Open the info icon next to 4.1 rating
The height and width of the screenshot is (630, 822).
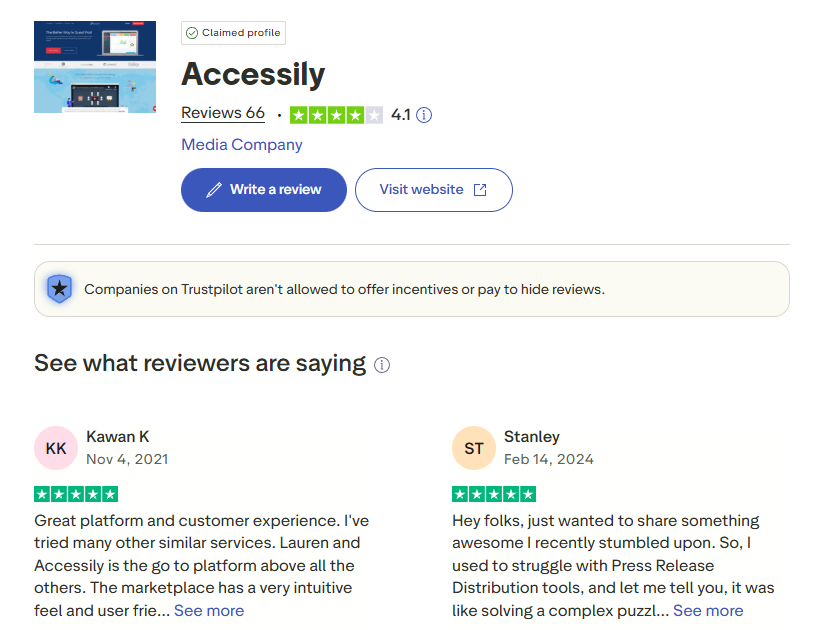[423, 115]
